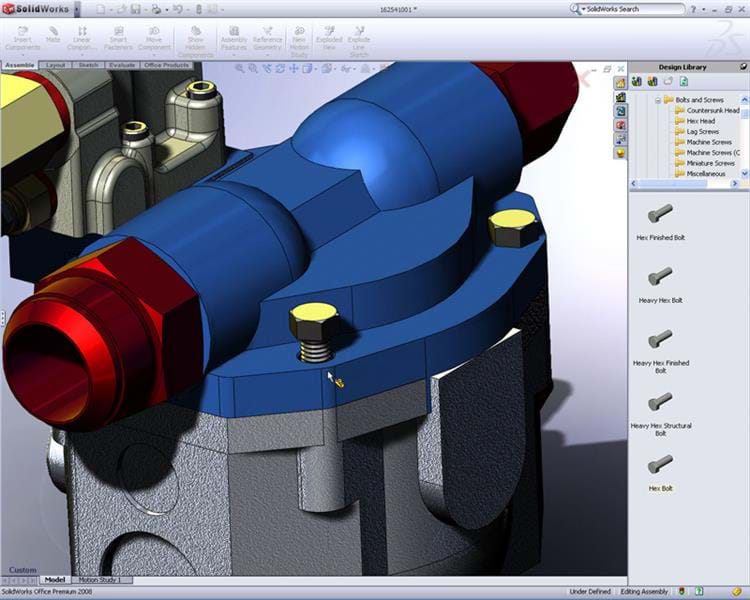Switch to Office Products tab

pyautogui.click(x=166, y=65)
